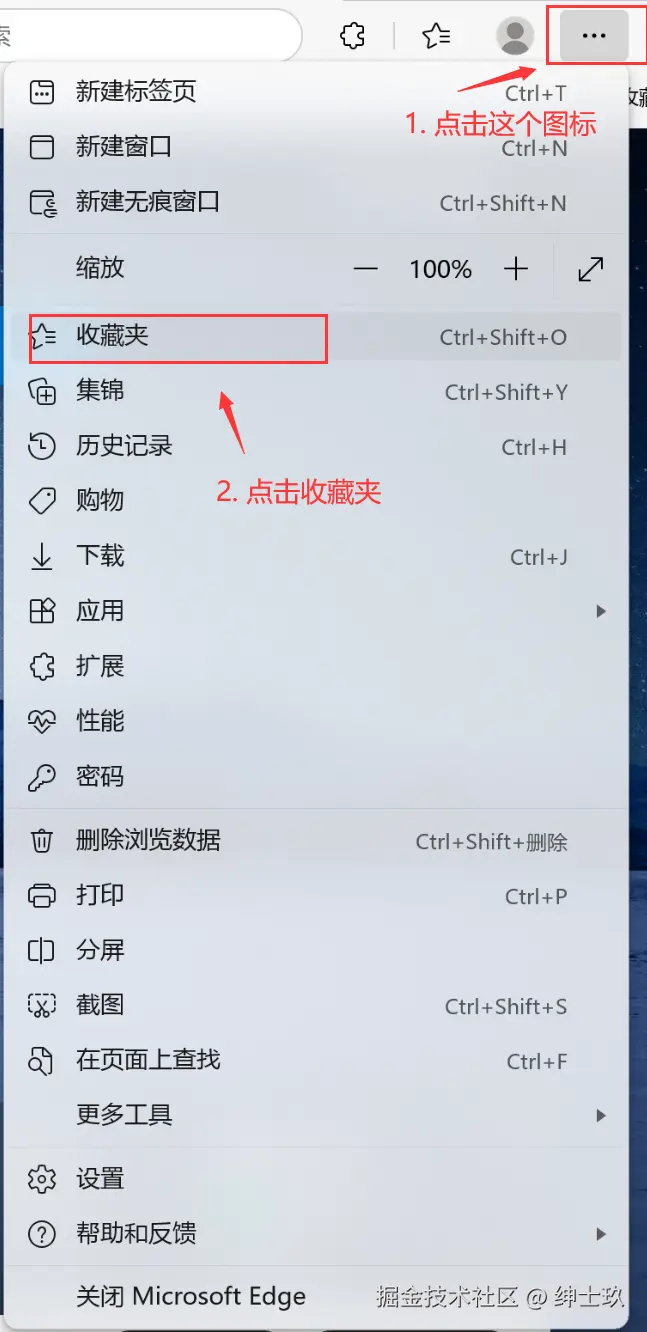
Task: Click the Extensions puzzle icon in toolbar
Action: point(352,37)
